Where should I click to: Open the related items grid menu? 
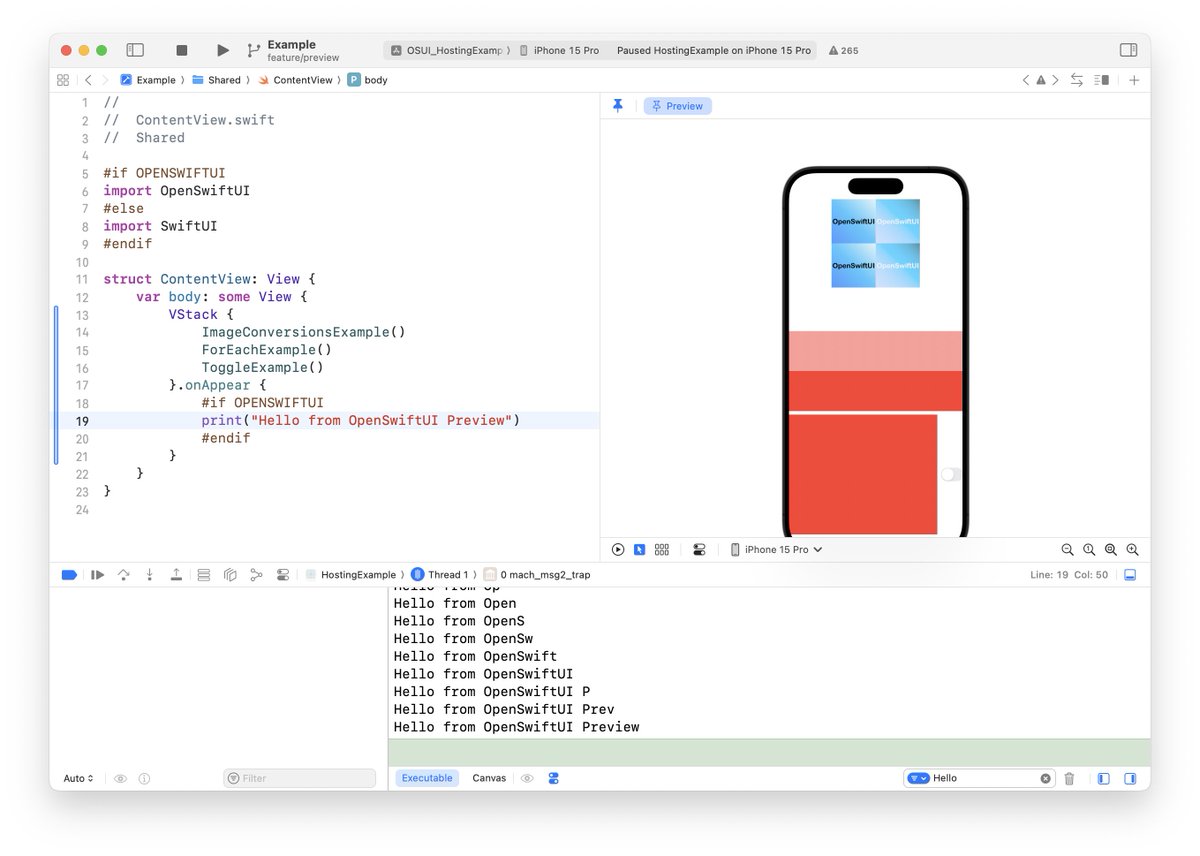click(x=63, y=80)
